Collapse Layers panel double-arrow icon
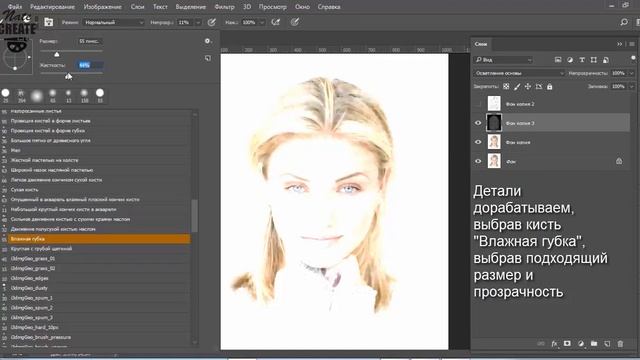 coord(620,44)
